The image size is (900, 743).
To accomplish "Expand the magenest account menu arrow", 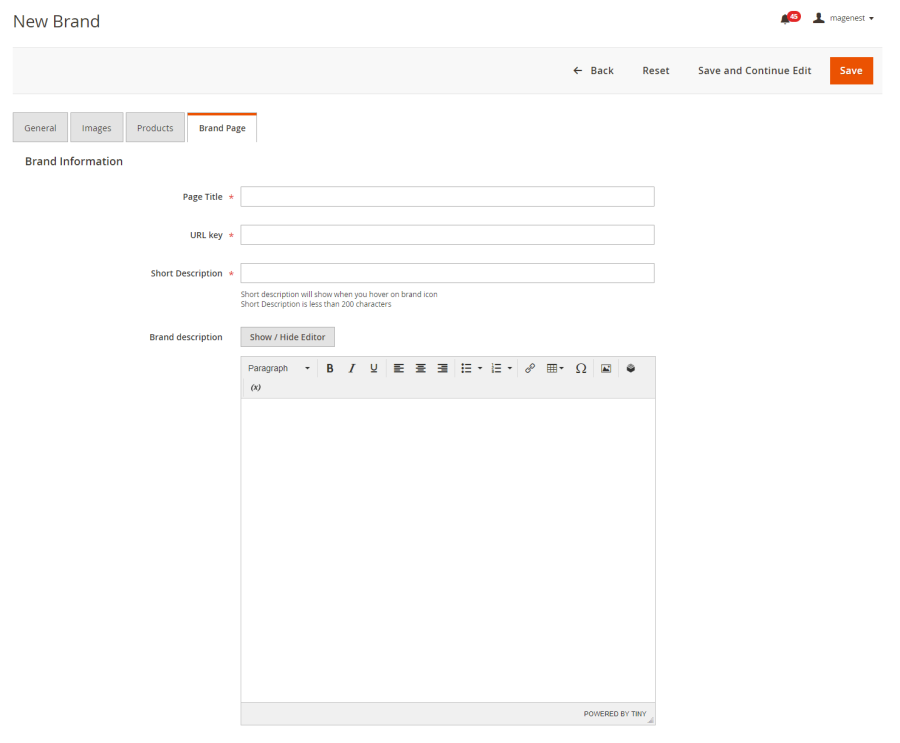I will click(871, 18).
